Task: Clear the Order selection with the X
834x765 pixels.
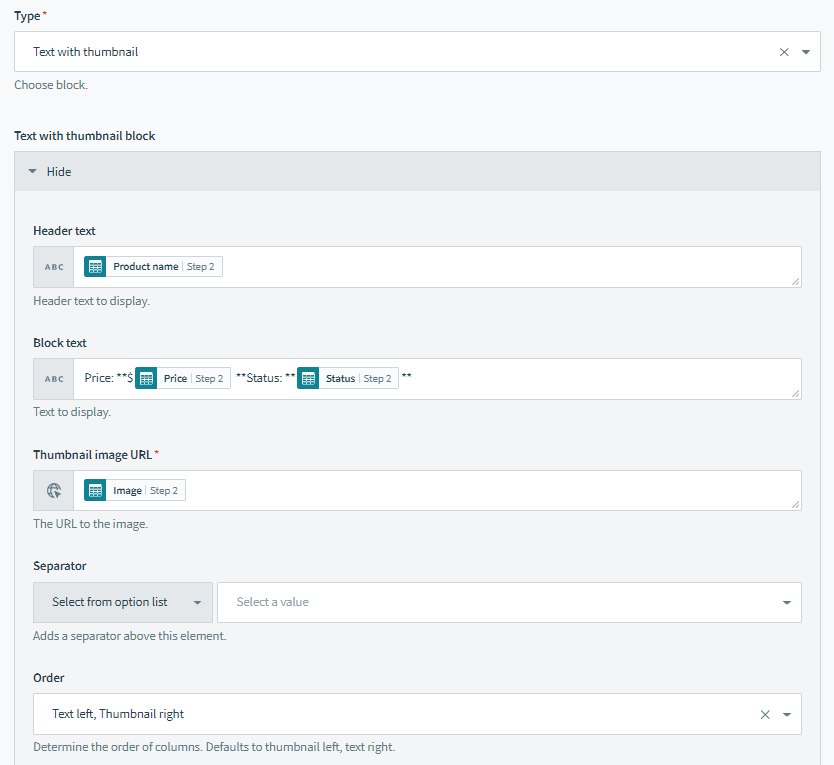Action: click(x=765, y=715)
